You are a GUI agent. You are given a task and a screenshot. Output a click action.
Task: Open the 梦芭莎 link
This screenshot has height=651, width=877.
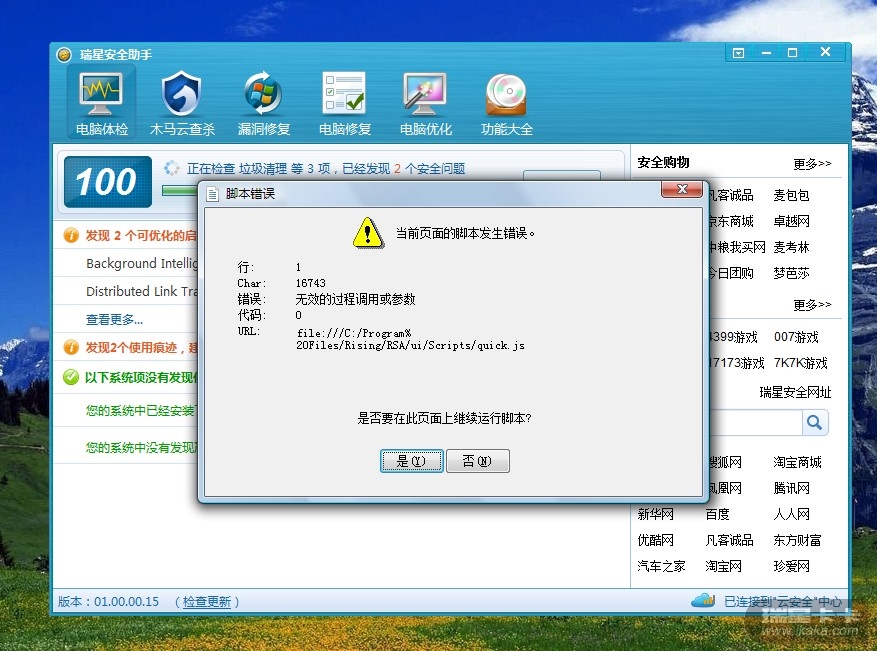click(791, 273)
